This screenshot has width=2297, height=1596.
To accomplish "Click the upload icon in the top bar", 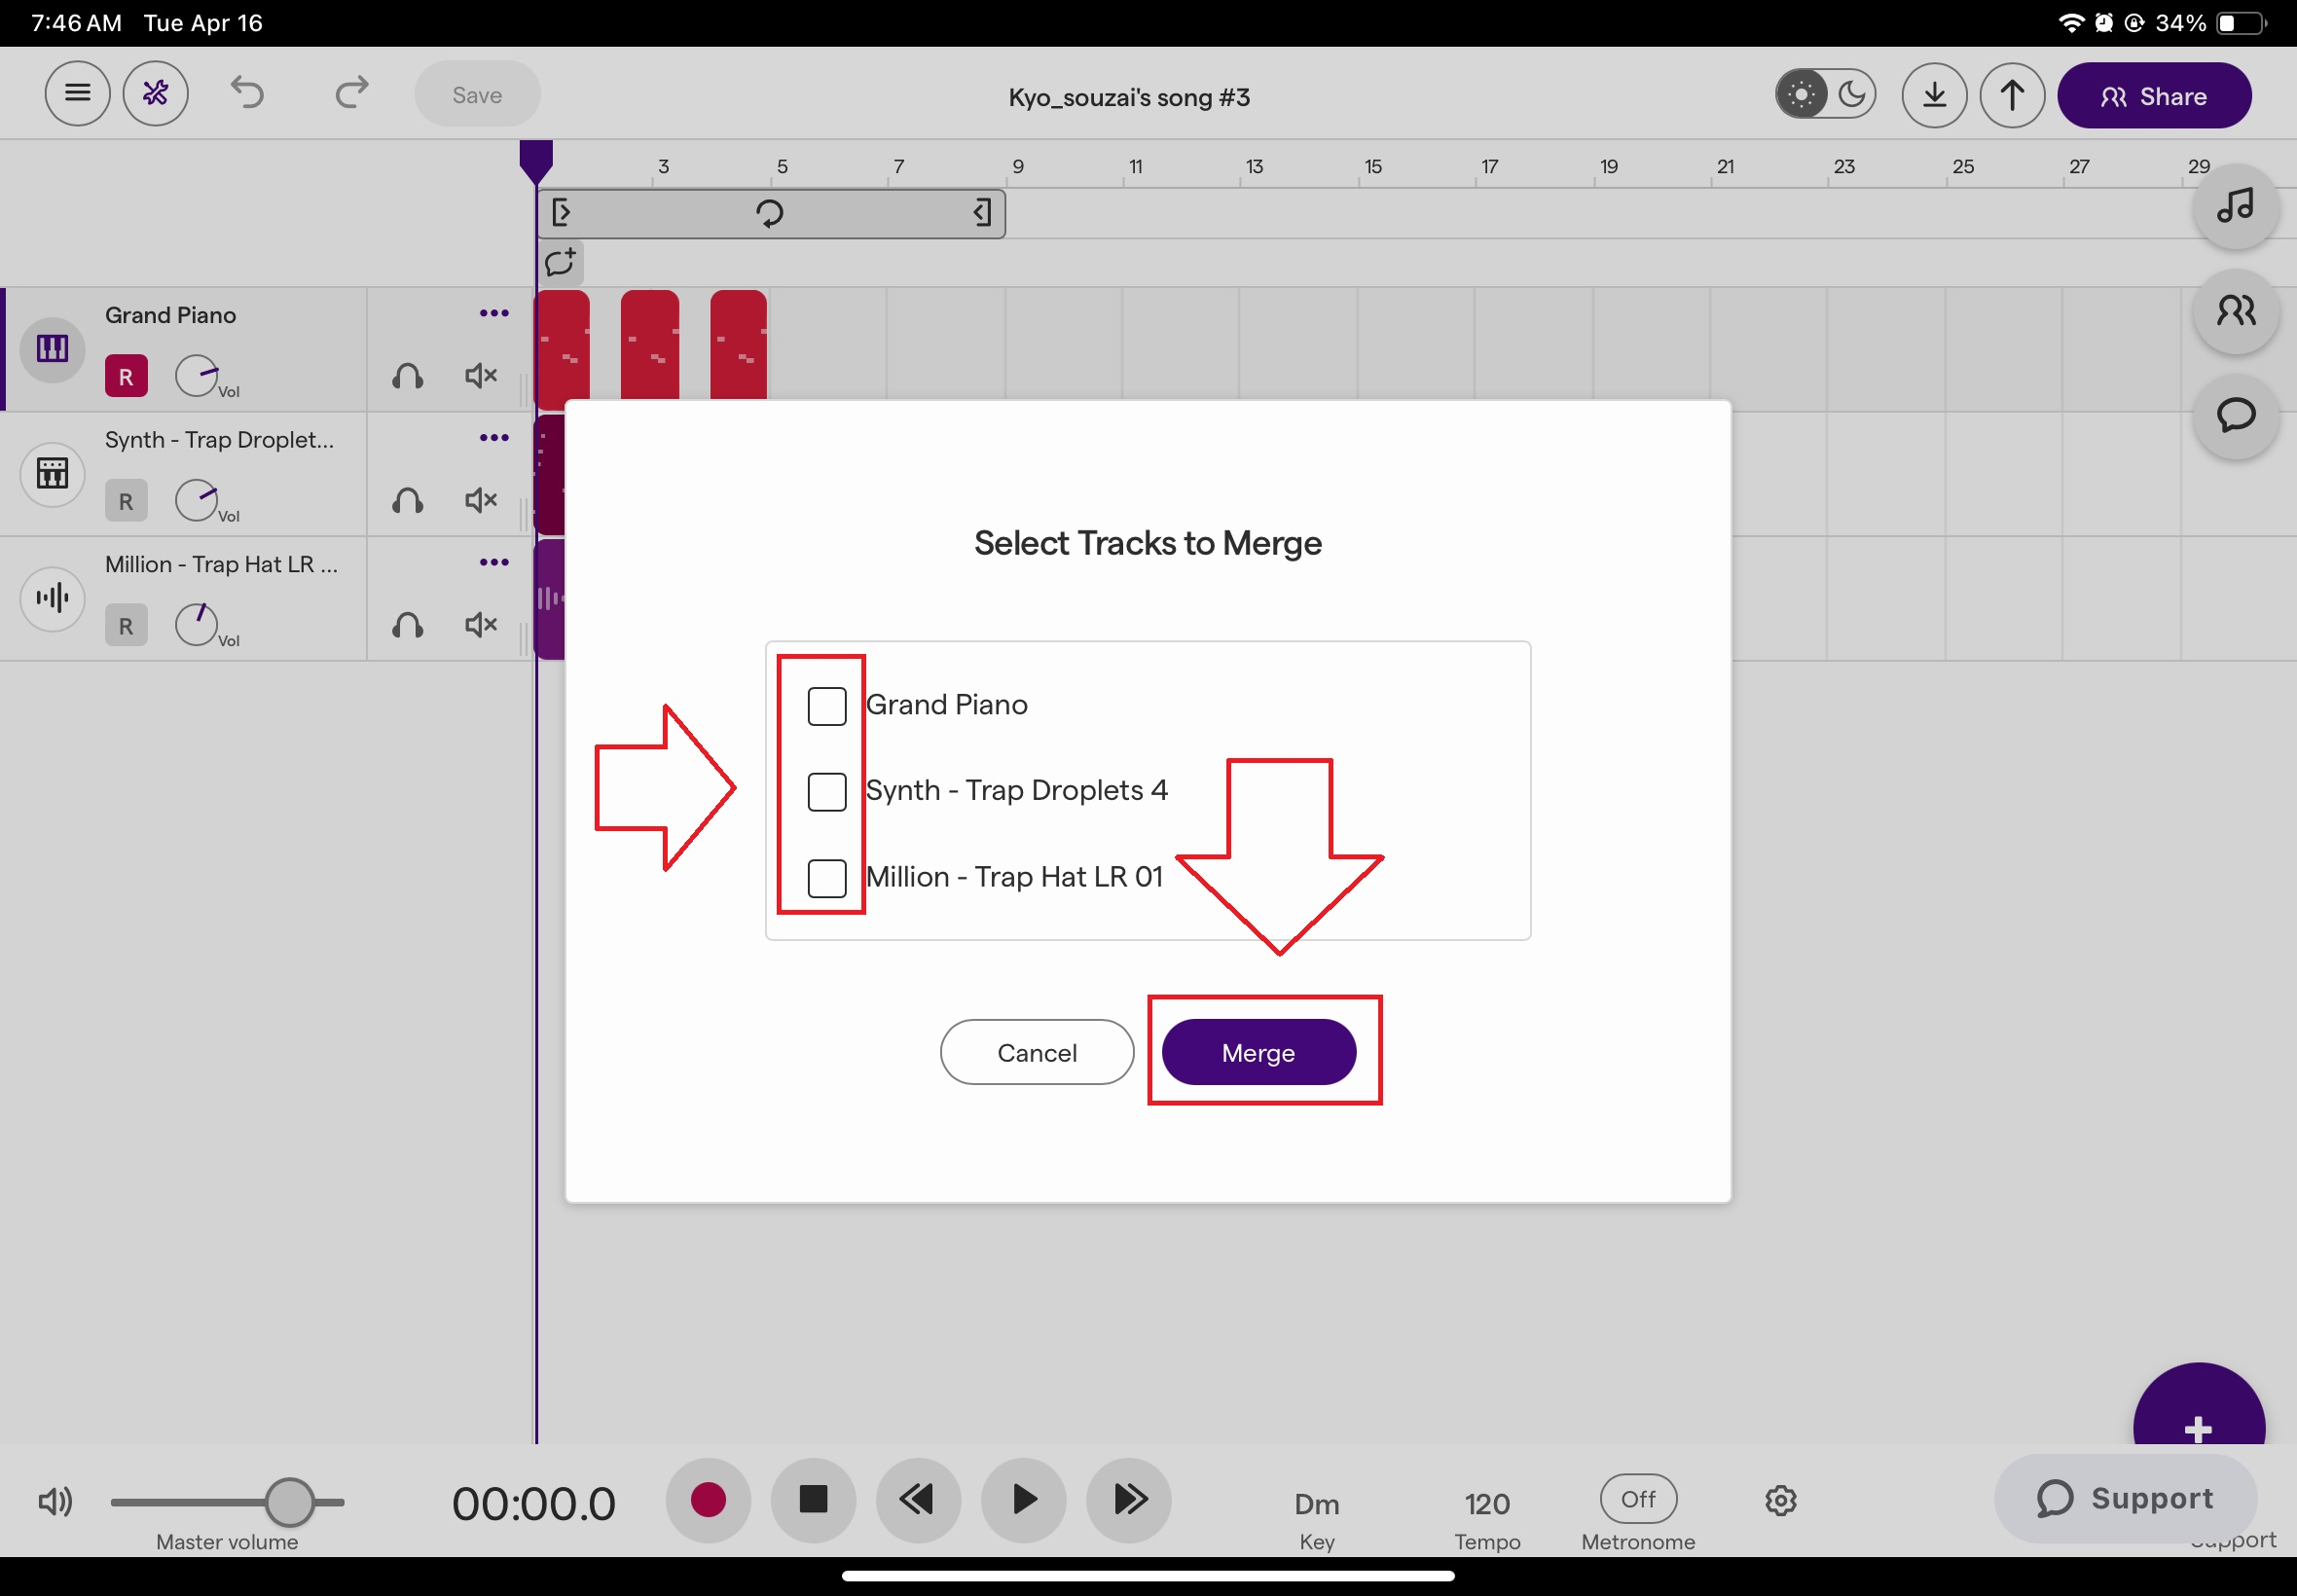I will point(2010,94).
